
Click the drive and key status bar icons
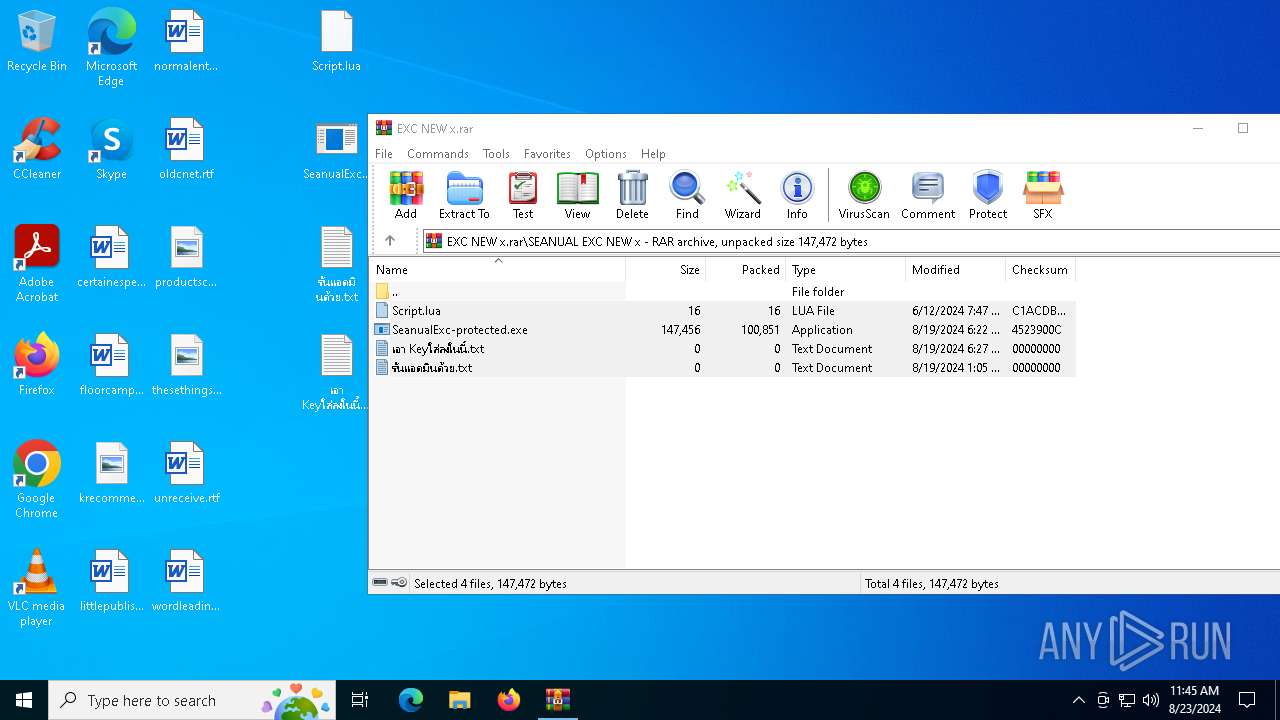point(389,583)
